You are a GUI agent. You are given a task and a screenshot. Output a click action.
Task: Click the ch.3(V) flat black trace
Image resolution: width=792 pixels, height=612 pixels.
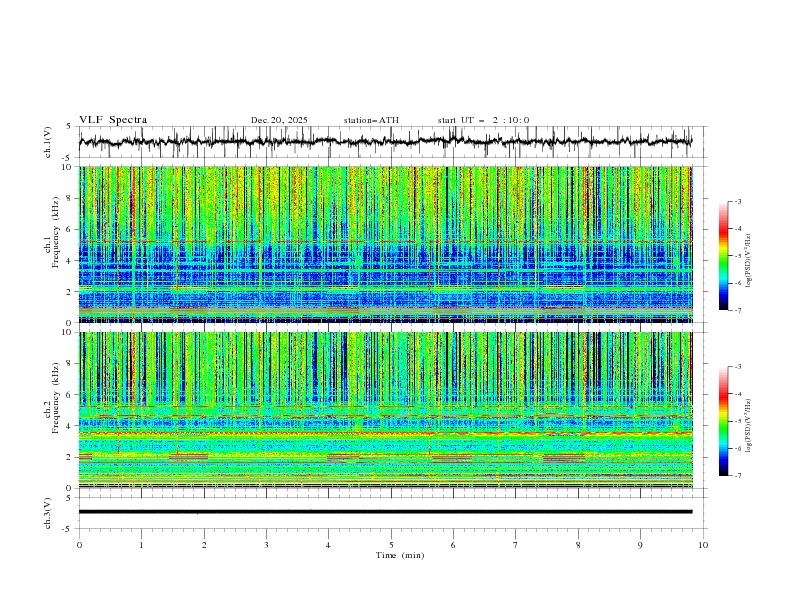[385, 512]
